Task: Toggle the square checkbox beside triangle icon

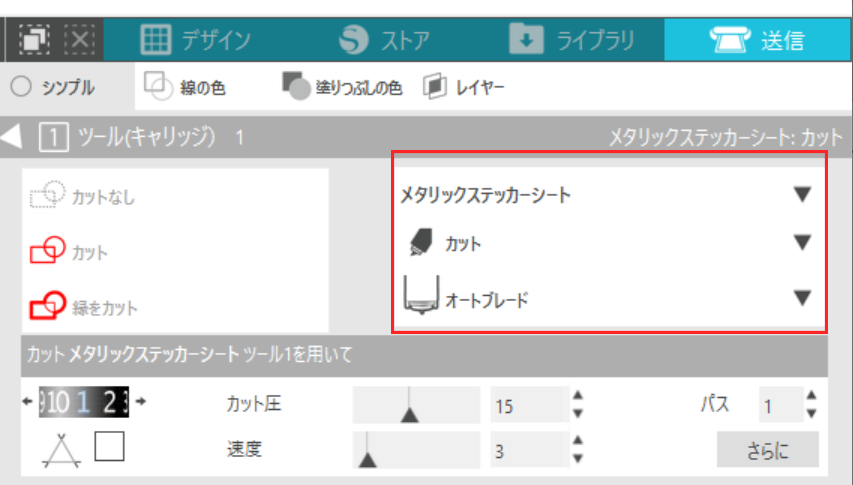Action: pos(109,446)
